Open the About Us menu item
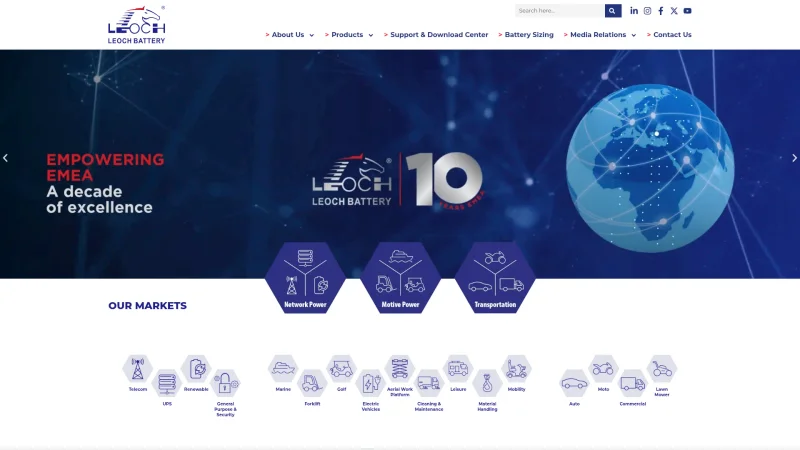Screen dimensions: 800x450 click(x=288, y=35)
